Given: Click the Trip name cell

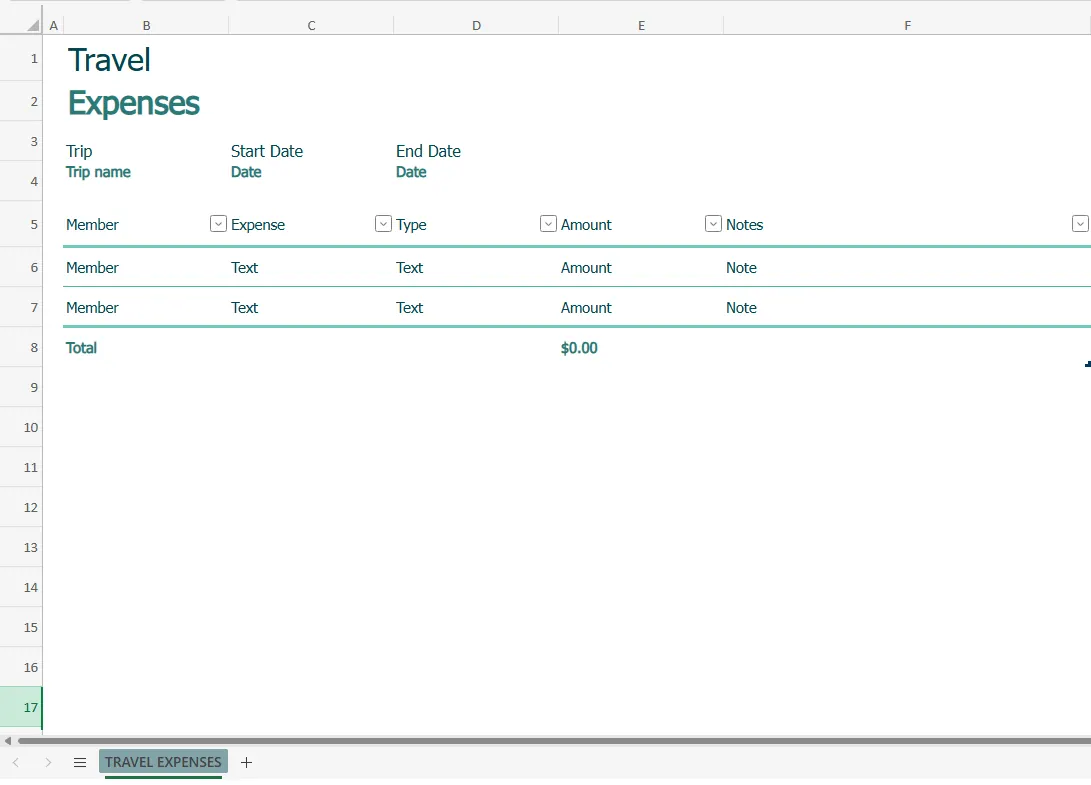Looking at the screenshot, I should click(98, 172).
